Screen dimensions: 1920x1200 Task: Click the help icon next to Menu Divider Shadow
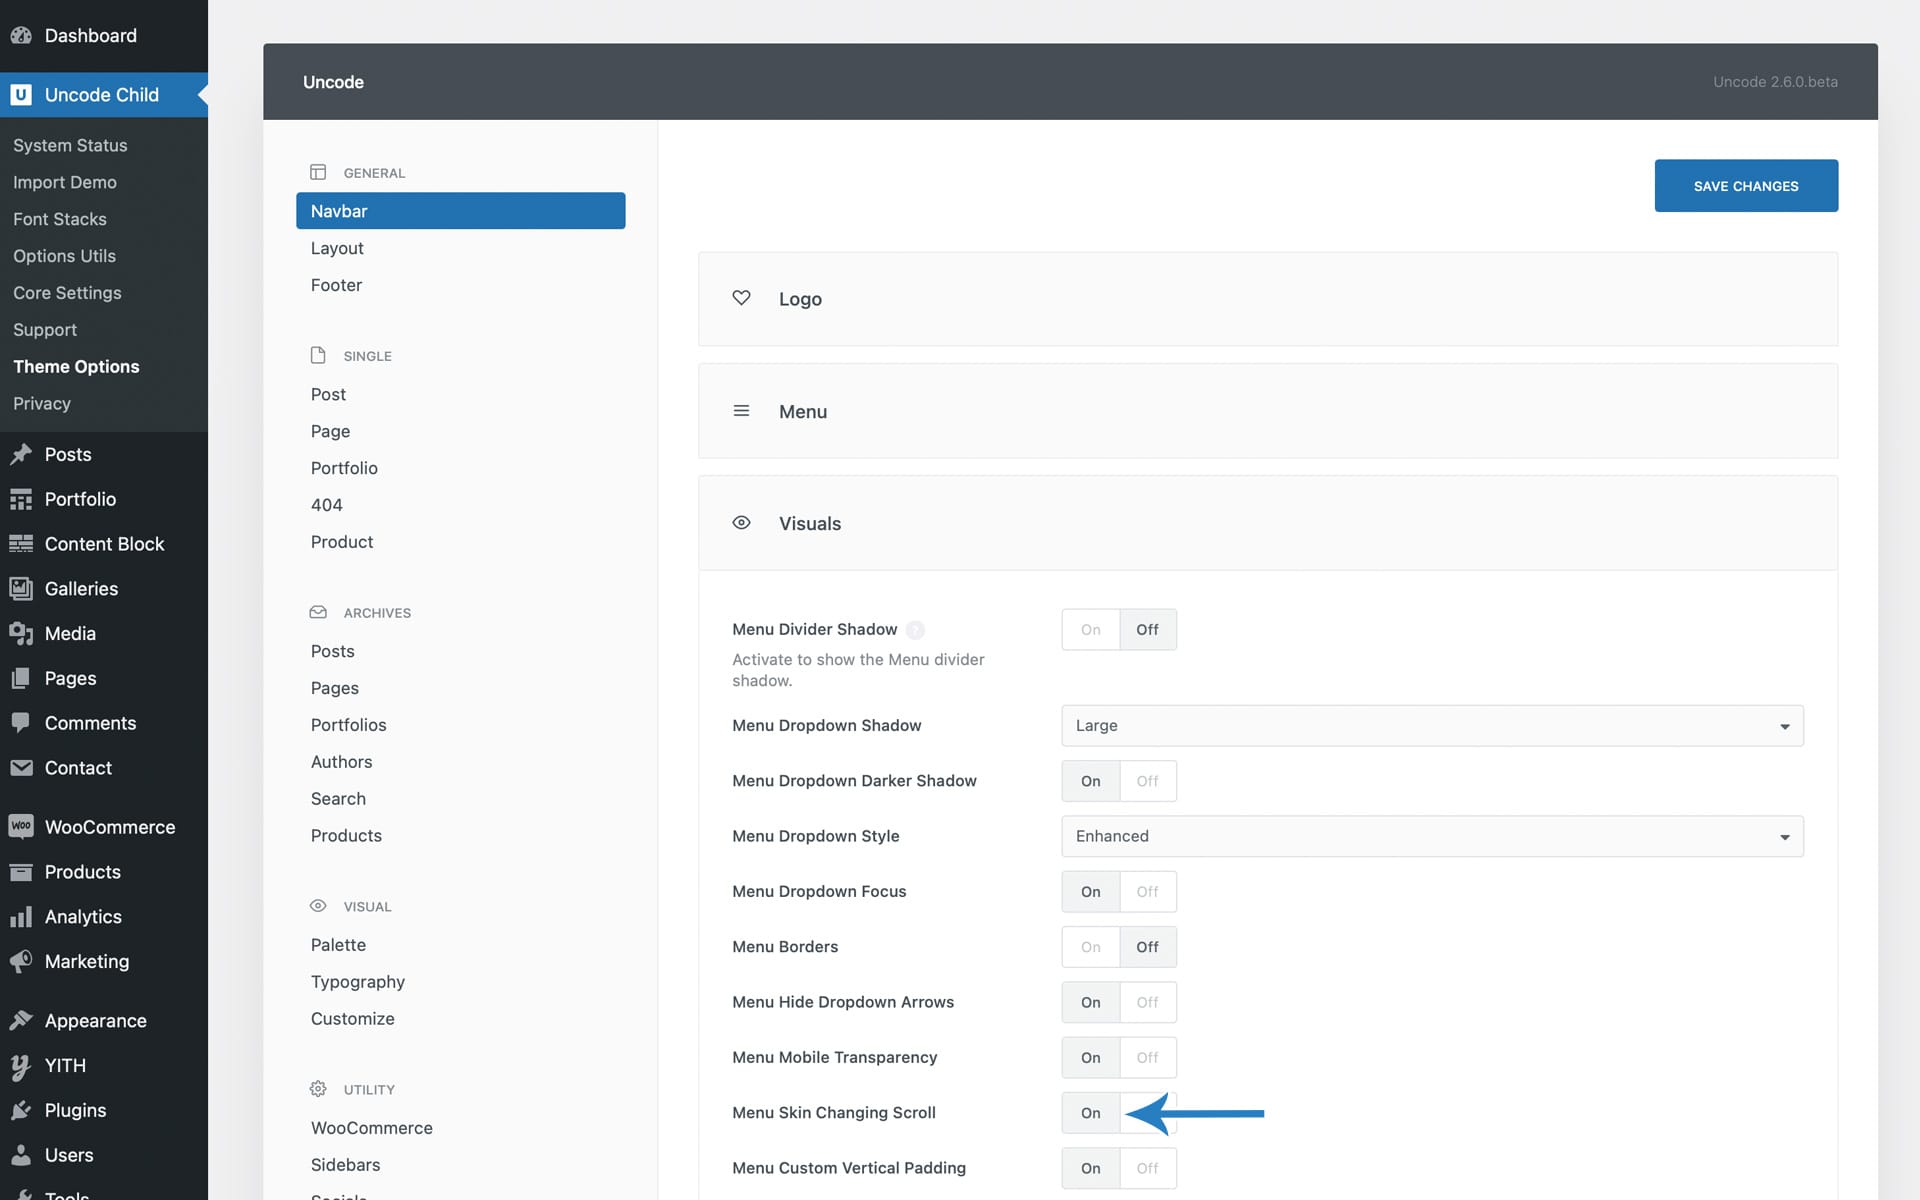[915, 630]
